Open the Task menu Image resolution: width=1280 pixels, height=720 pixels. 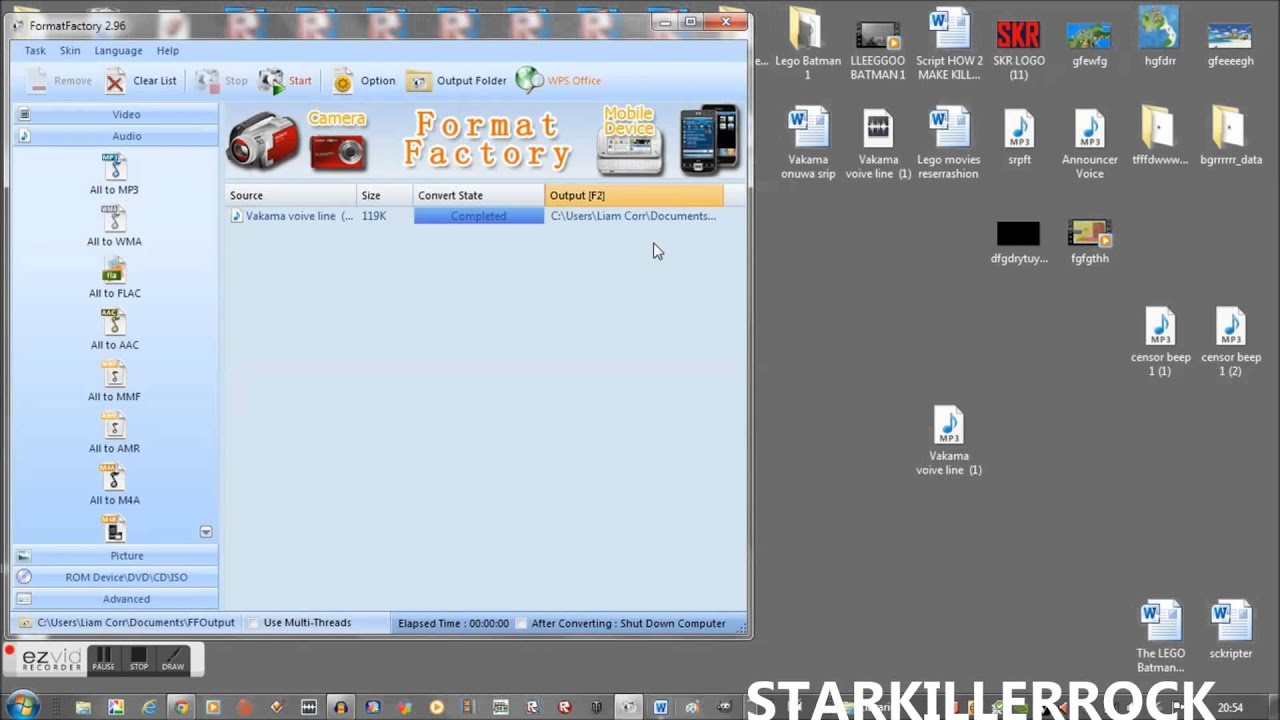tap(35, 50)
